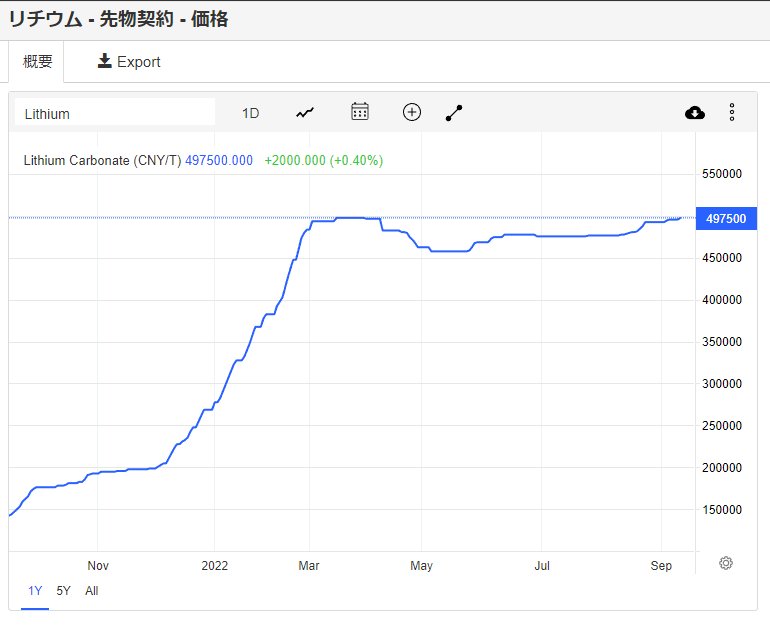This screenshot has width=770, height=634.
Task: Click the Sep date axis label
Action: coord(661,566)
